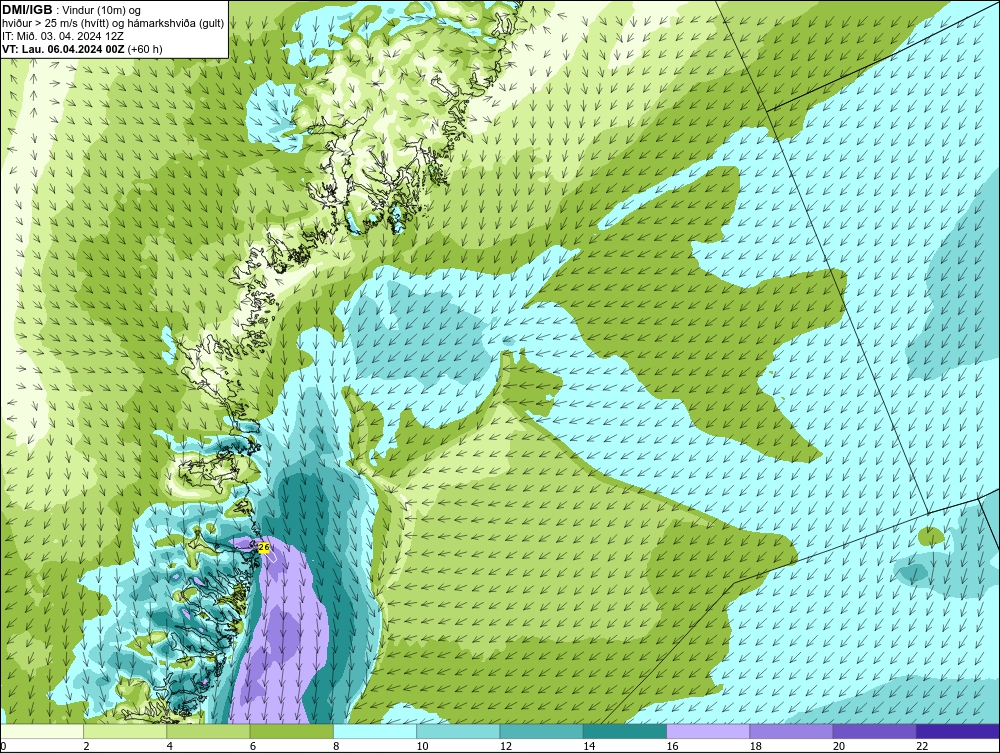The height and width of the screenshot is (753, 1000).
Task: Select the 2–4 m/s legend color
Action: 125,731
